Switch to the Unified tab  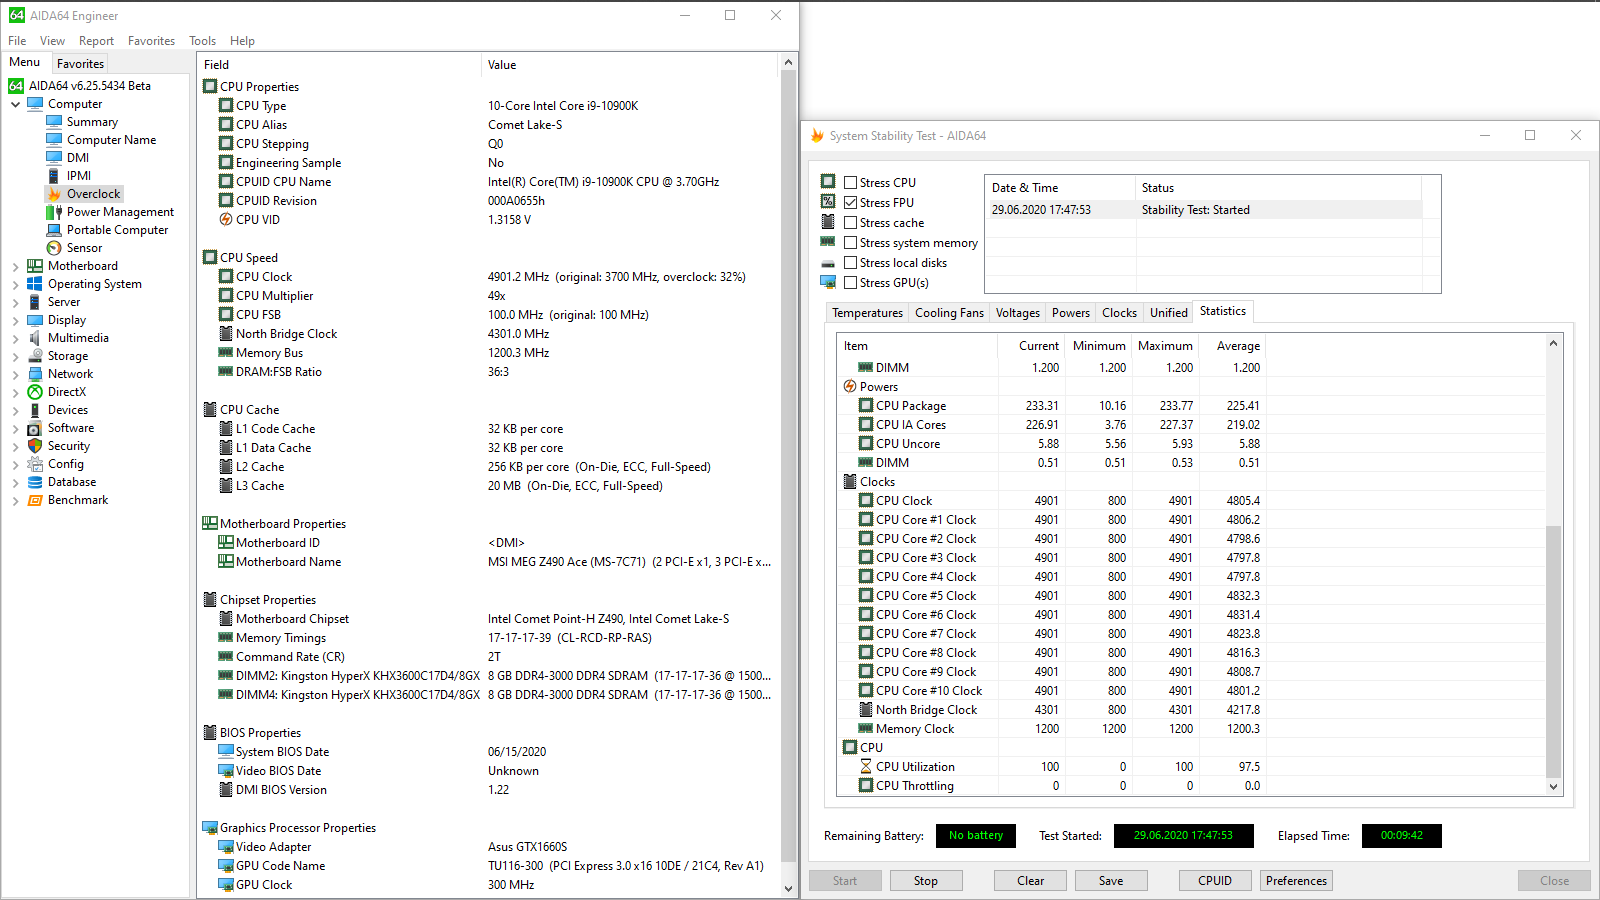pos(1168,313)
